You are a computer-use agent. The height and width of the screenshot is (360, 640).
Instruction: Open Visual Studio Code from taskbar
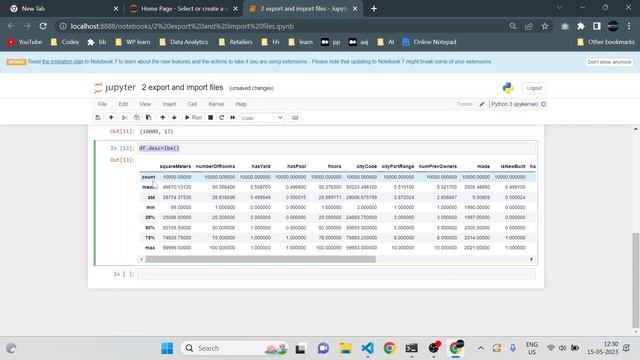[367, 348]
